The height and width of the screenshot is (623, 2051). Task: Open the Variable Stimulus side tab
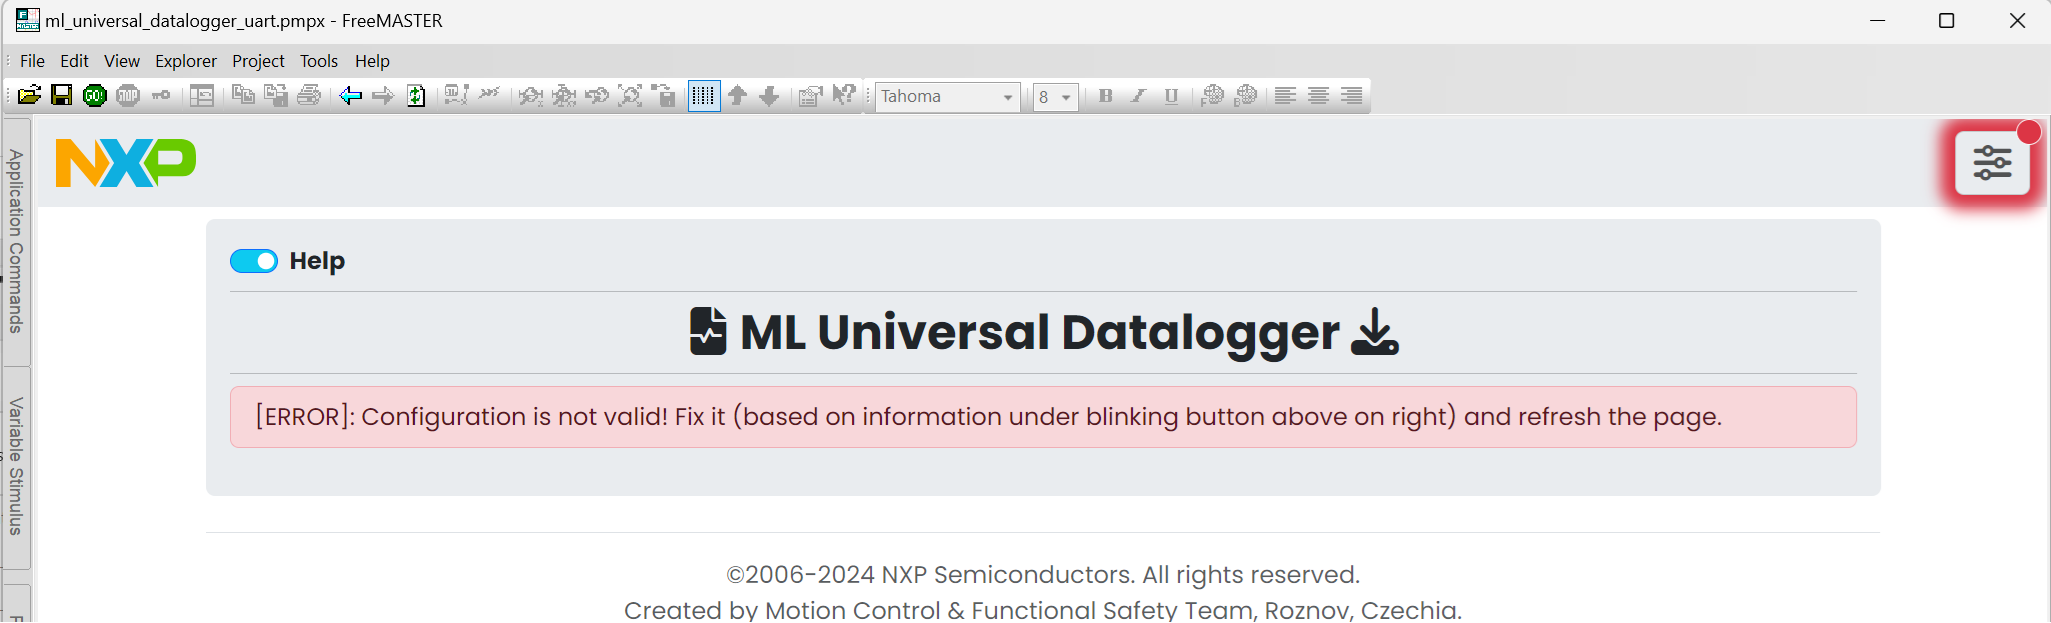(x=16, y=467)
